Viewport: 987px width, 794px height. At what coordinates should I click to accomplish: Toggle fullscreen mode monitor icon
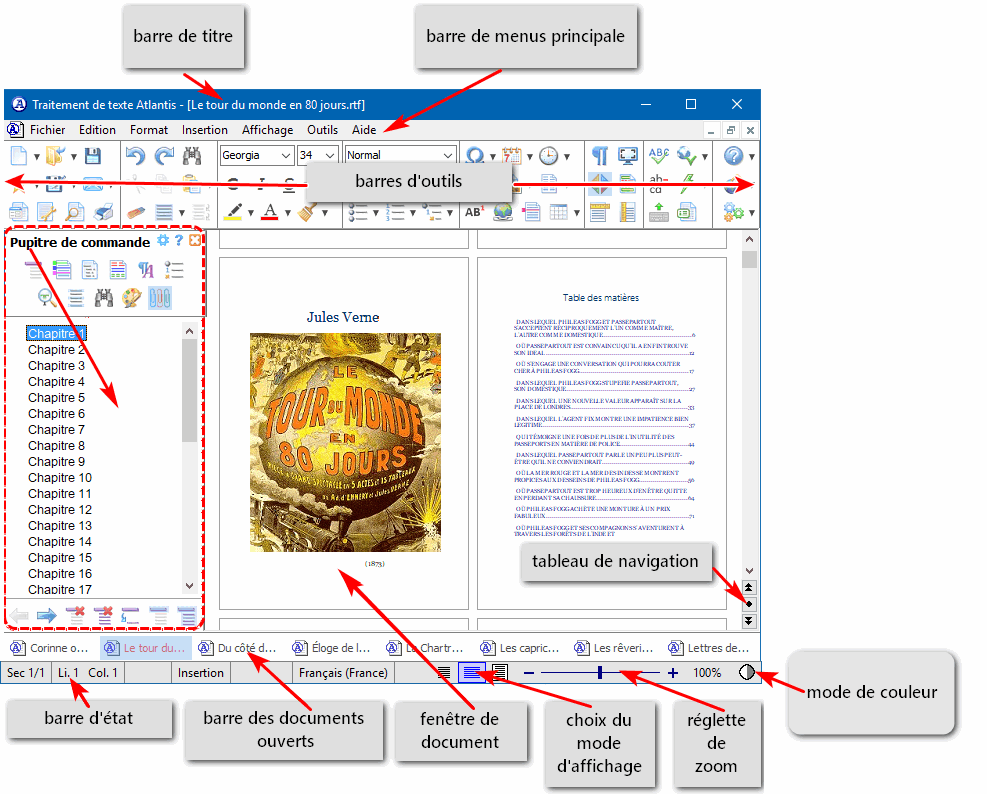pyautogui.click(x=628, y=156)
